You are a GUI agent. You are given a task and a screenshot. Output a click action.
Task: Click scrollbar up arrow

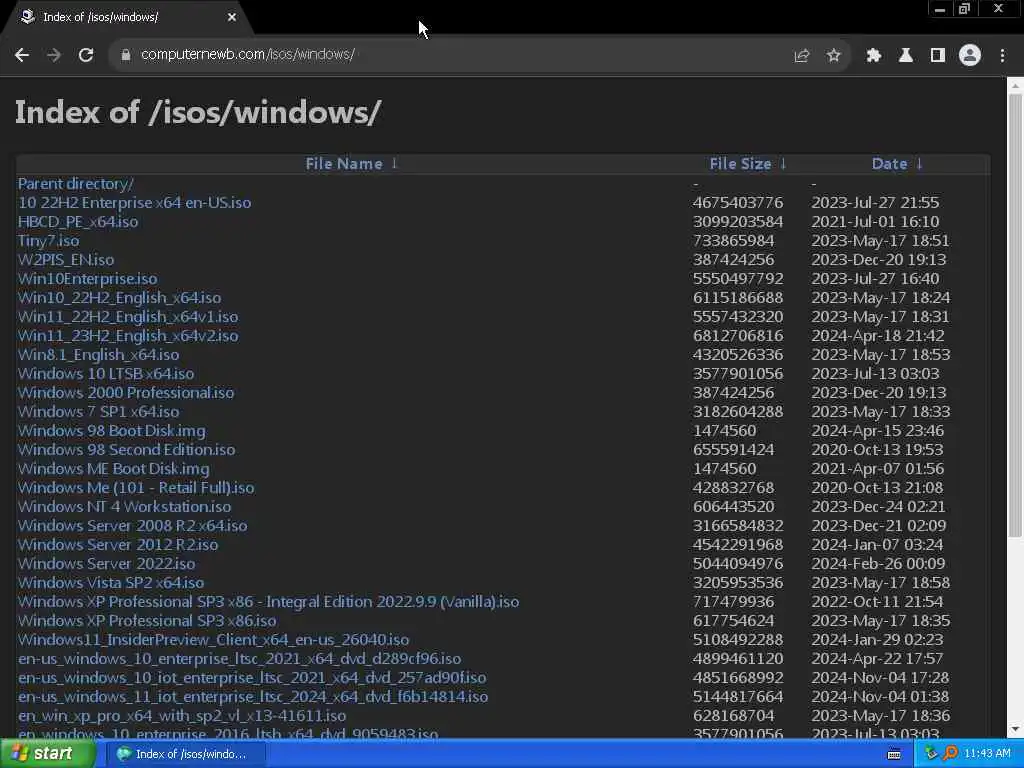pos(1015,85)
